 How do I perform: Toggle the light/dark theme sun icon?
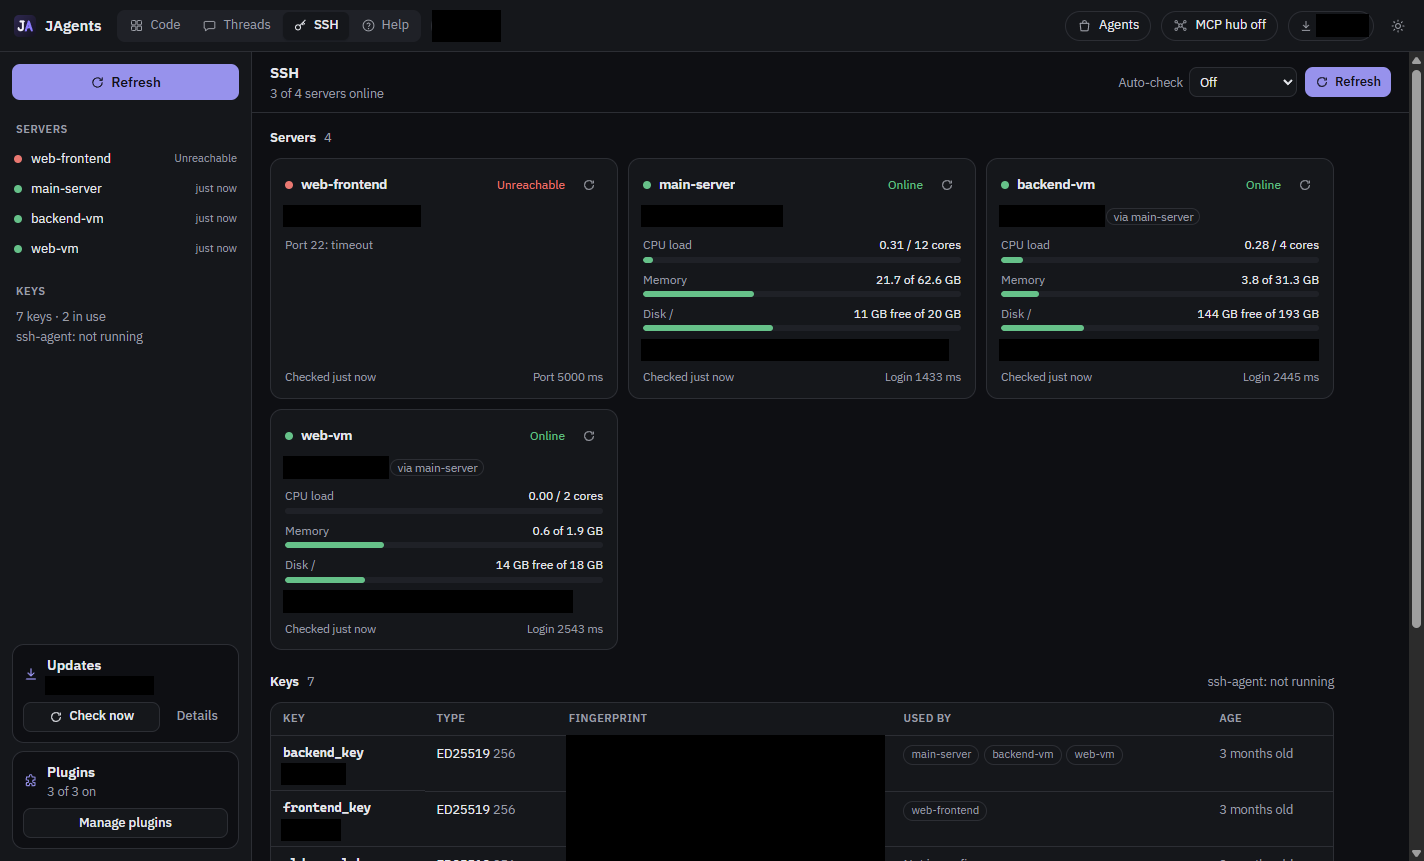1398,26
